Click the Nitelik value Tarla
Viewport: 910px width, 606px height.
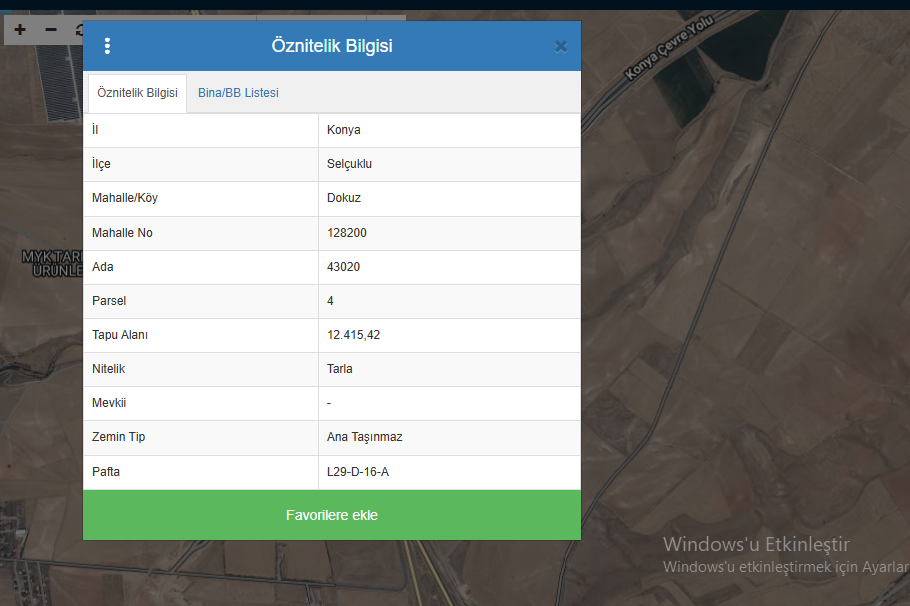(340, 369)
